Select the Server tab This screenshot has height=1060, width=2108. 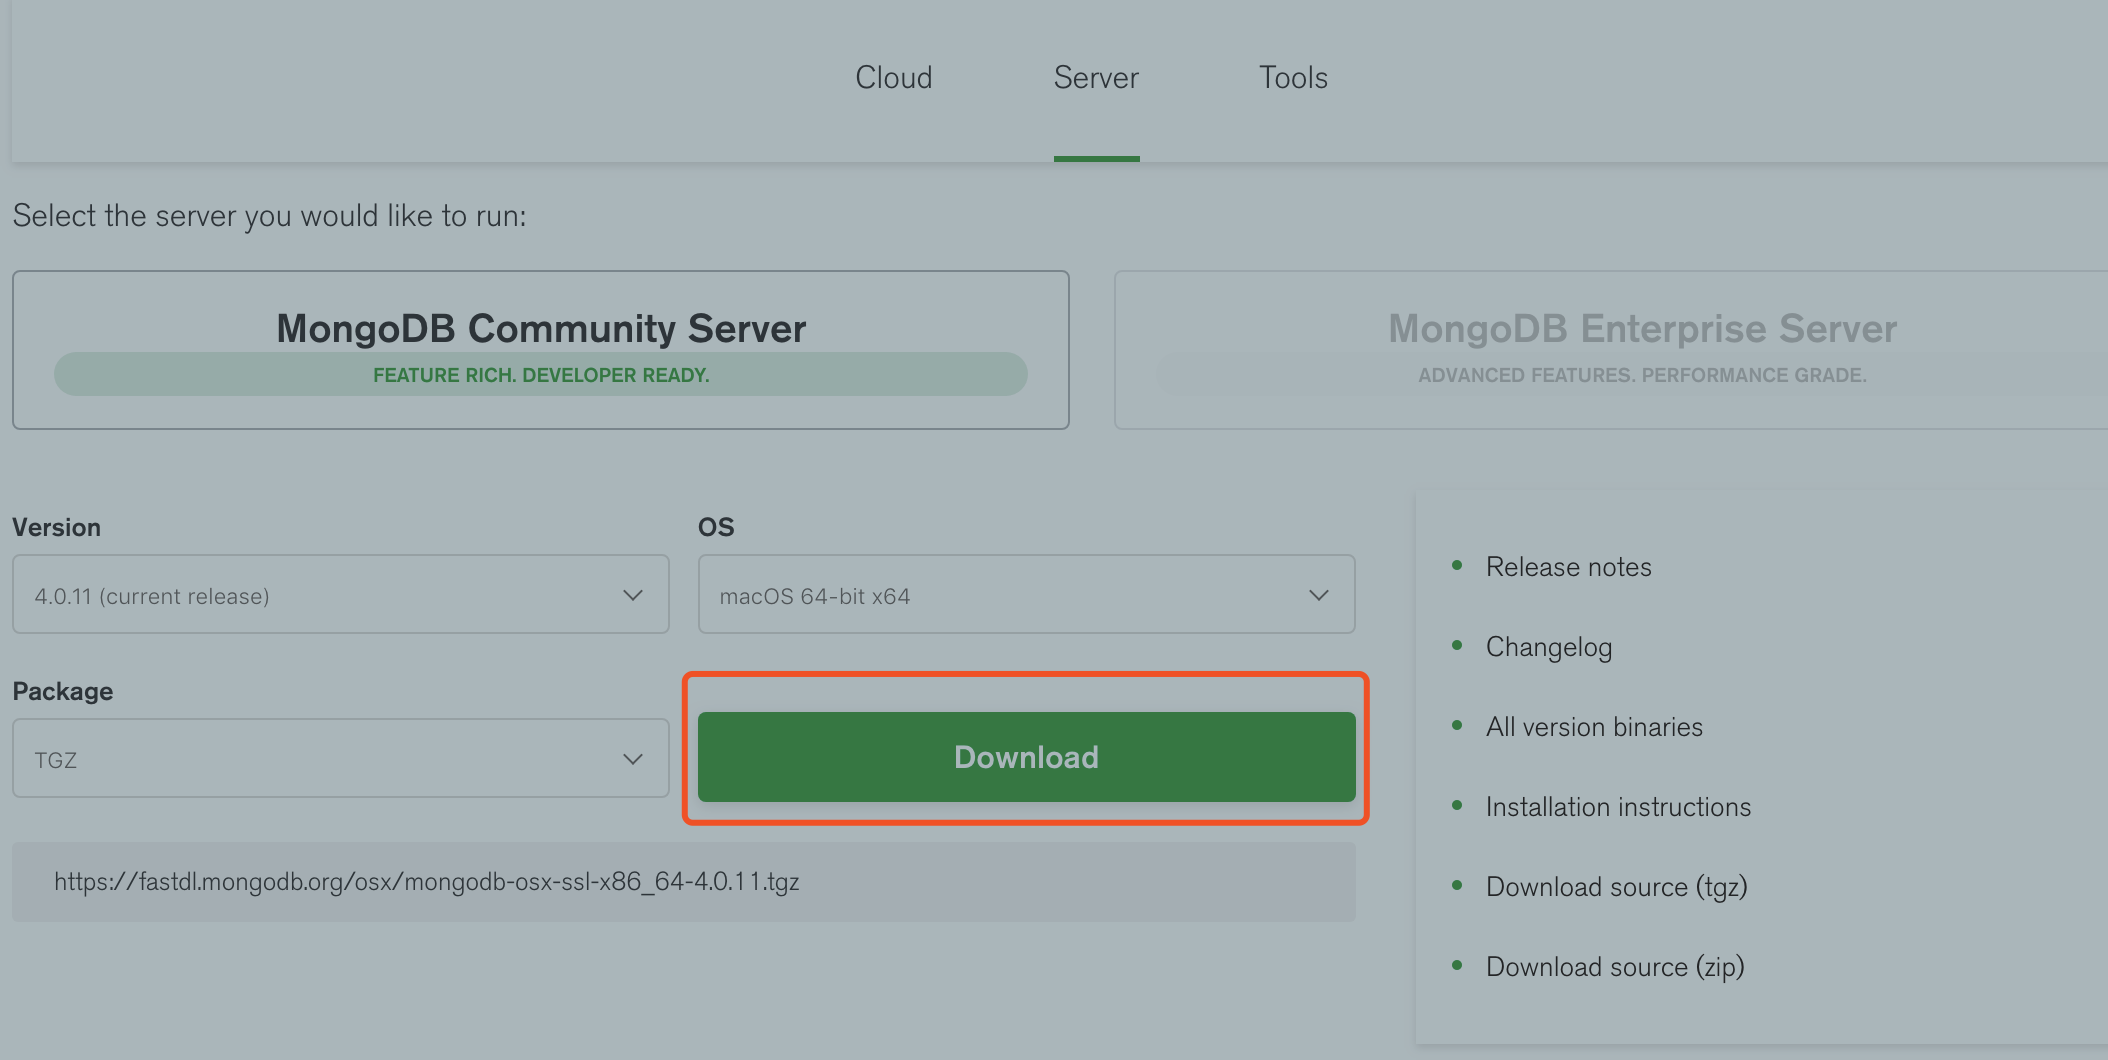coord(1096,78)
